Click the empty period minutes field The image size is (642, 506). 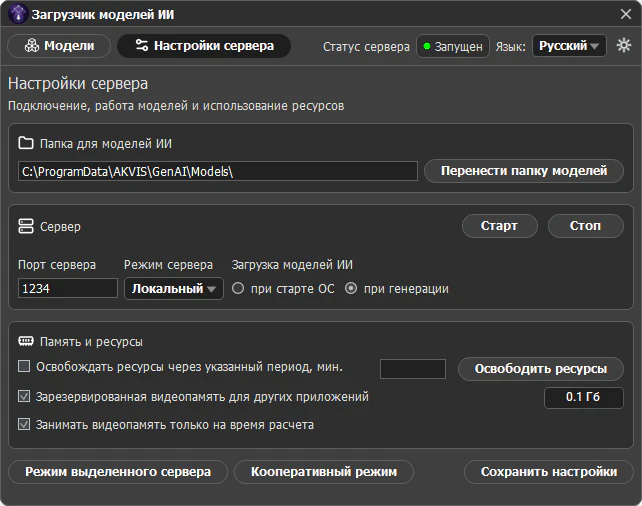pyautogui.click(x=413, y=369)
